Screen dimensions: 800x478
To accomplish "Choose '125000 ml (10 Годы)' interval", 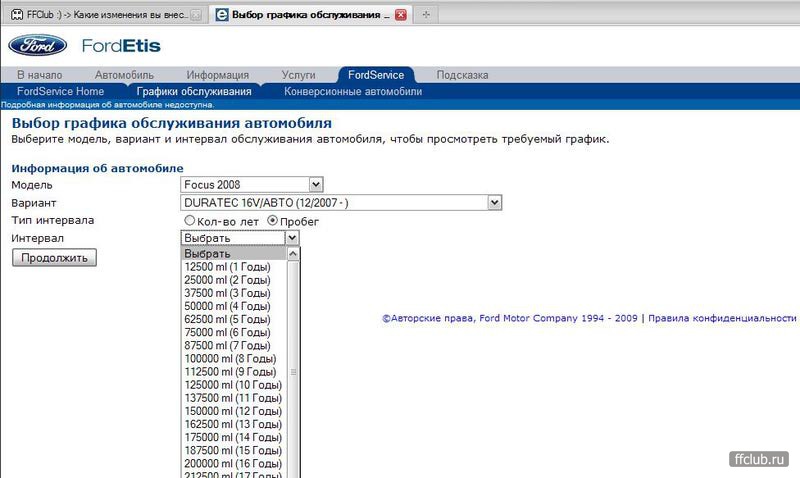I will 234,385.
